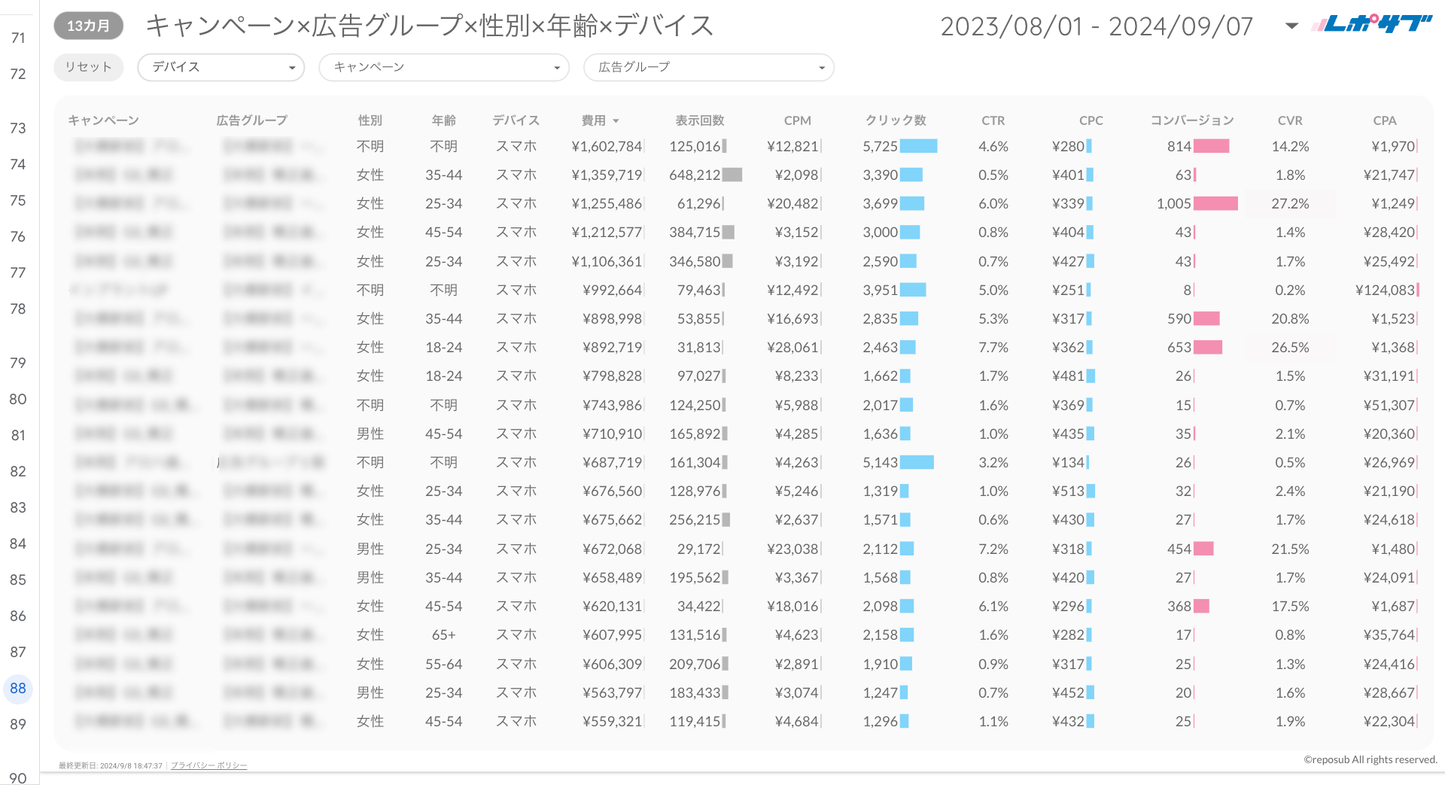Open the デバイス filter dropdown
Image resolution: width=1445 pixels, height=785 pixels.
pos(221,67)
